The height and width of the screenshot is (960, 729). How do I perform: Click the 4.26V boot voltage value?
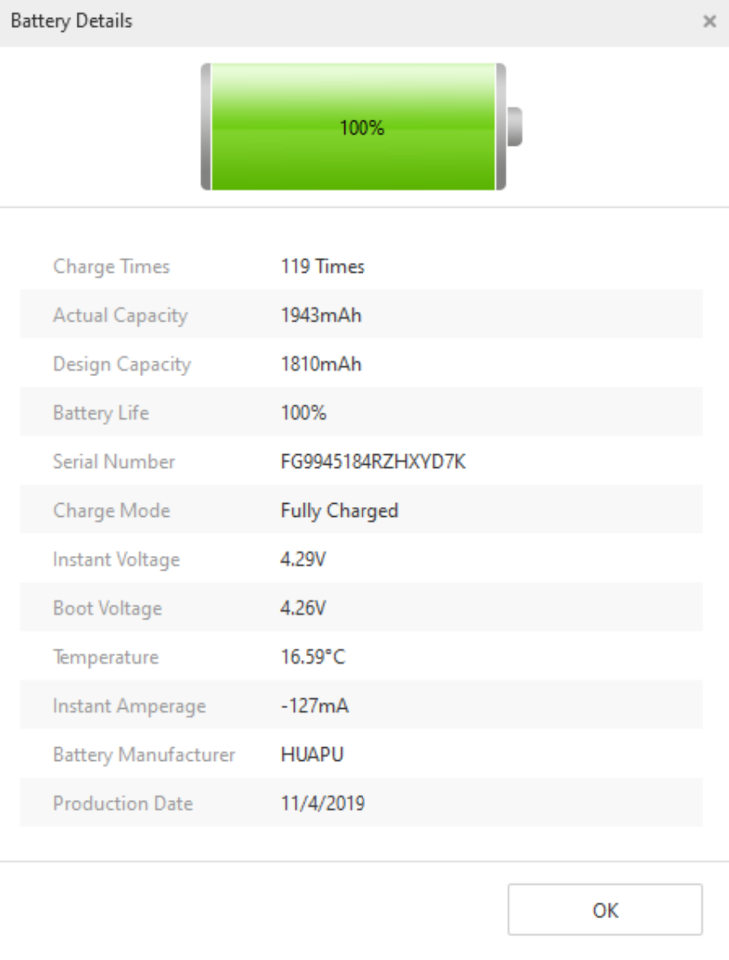pyautogui.click(x=303, y=608)
